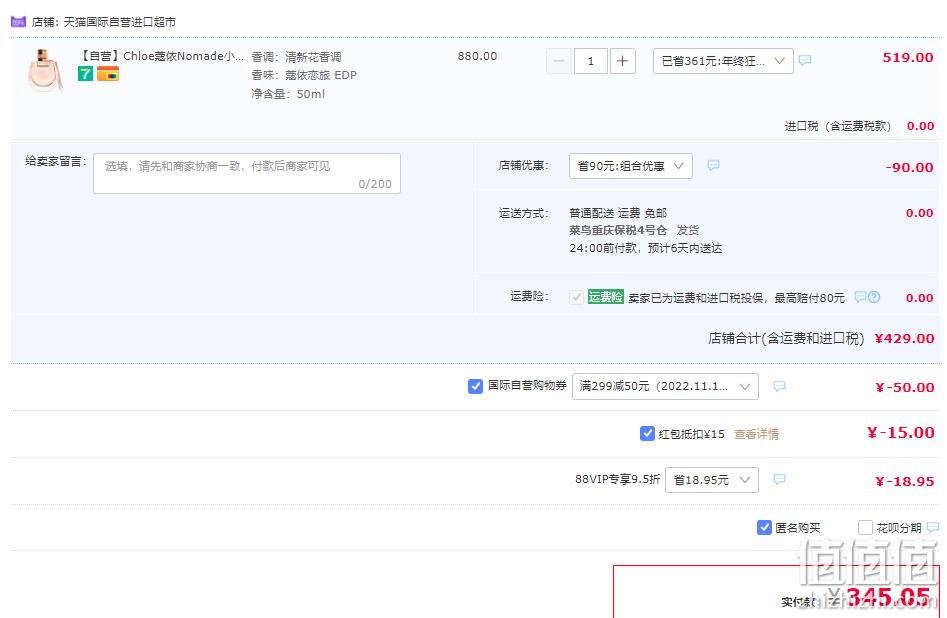The image size is (947, 618).
Task: Click the comment icon beside store discount
Action: (x=713, y=166)
